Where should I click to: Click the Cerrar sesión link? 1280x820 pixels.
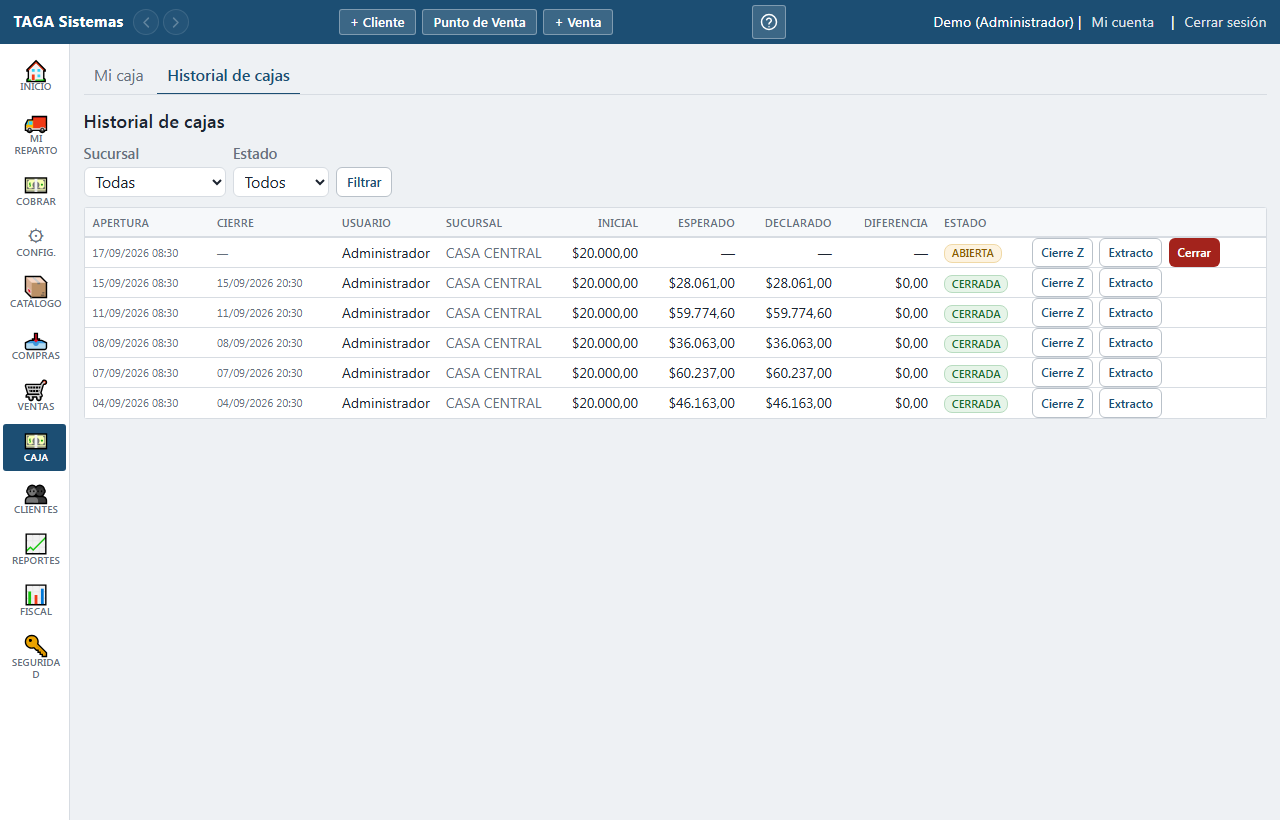pyautogui.click(x=1225, y=22)
